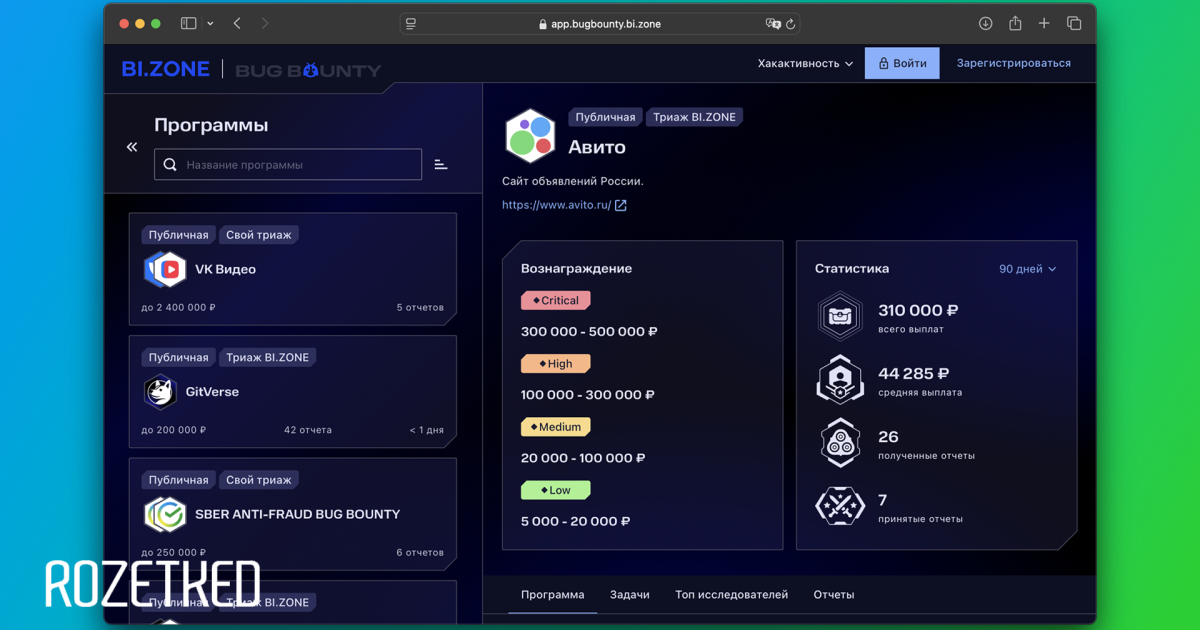1200x630 pixels.
Task: Toggle the Safari sidebar button
Action: coord(188,24)
